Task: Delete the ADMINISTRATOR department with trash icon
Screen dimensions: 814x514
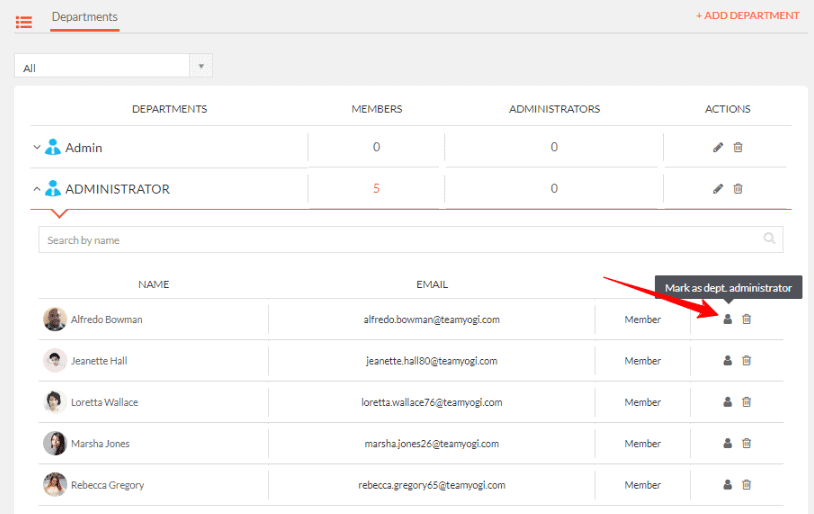Action: (x=738, y=189)
